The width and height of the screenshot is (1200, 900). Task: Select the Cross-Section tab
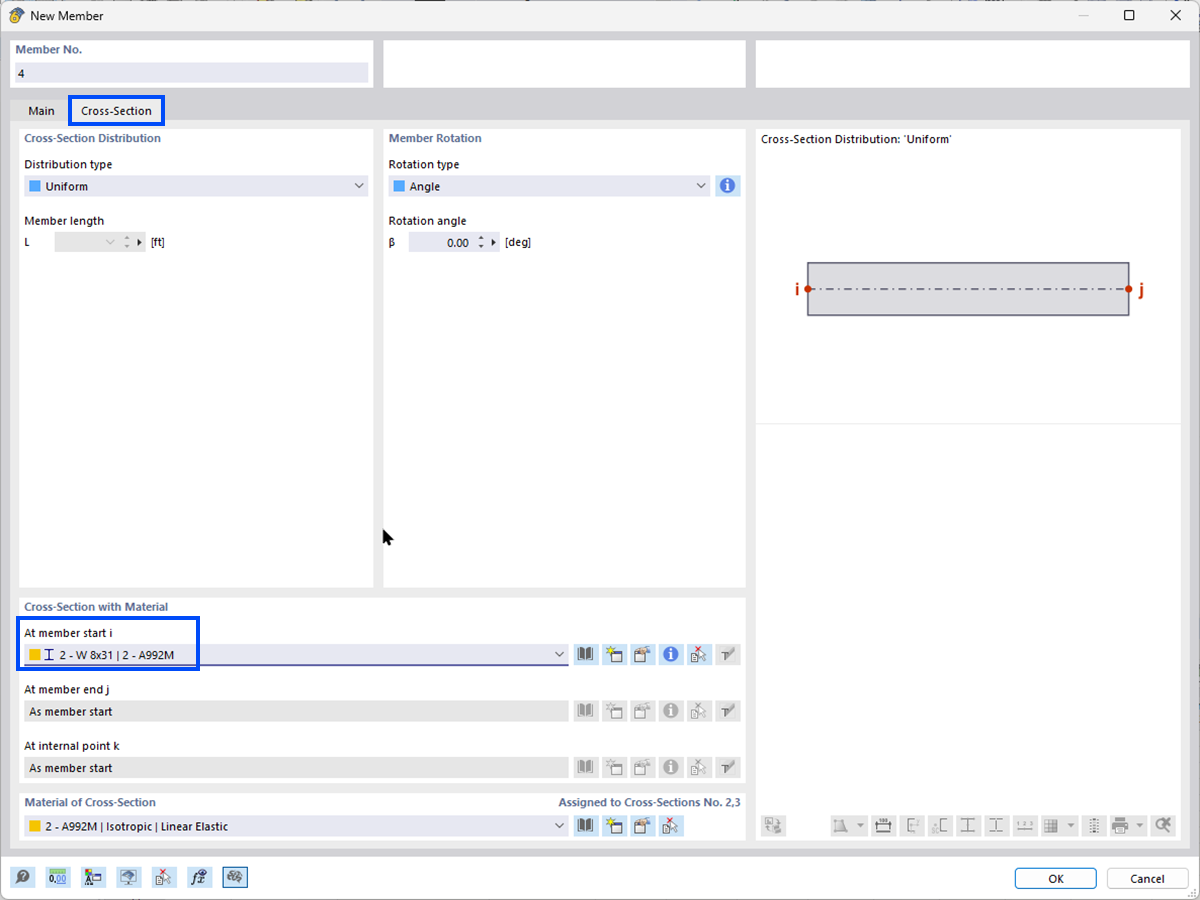(116, 110)
